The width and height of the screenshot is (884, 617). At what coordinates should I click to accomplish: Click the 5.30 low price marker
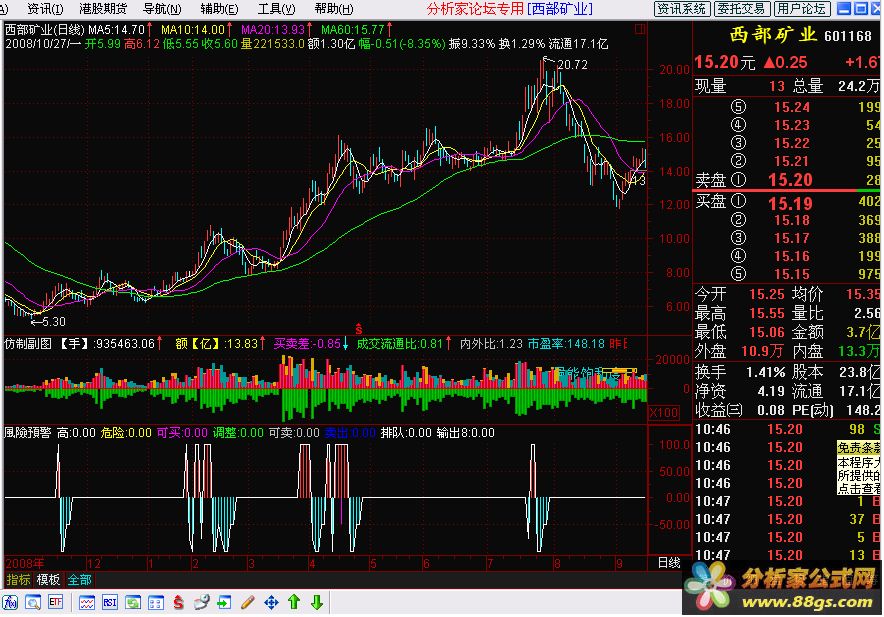click(x=54, y=322)
